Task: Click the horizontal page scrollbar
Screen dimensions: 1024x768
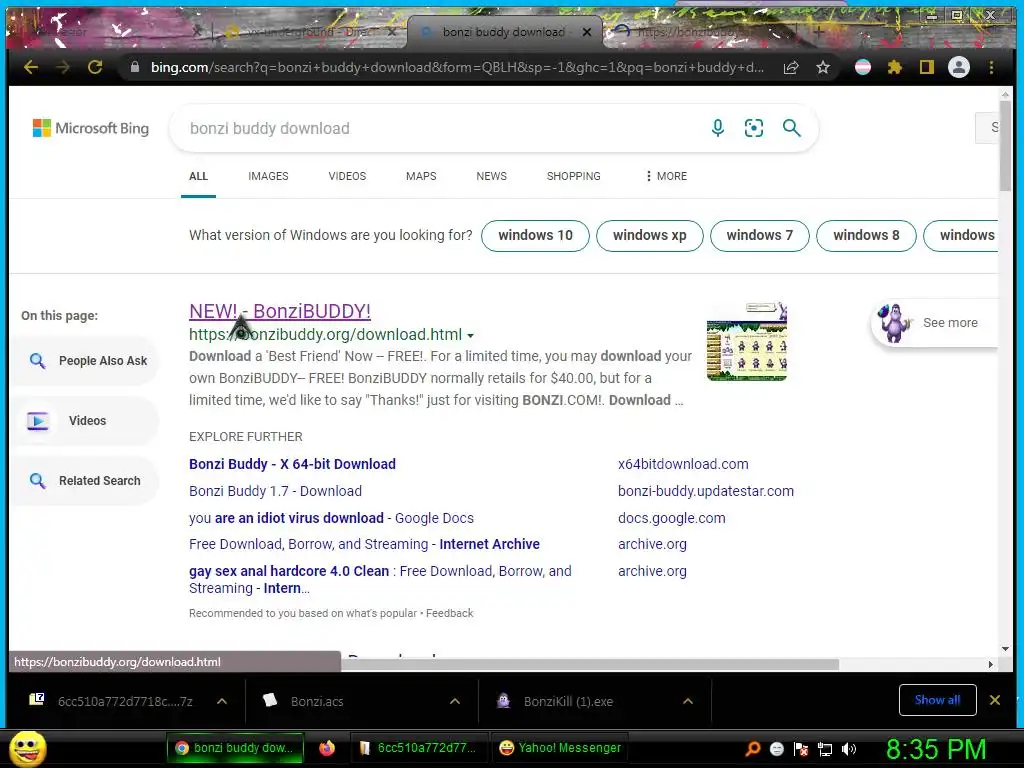Action: point(590,664)
